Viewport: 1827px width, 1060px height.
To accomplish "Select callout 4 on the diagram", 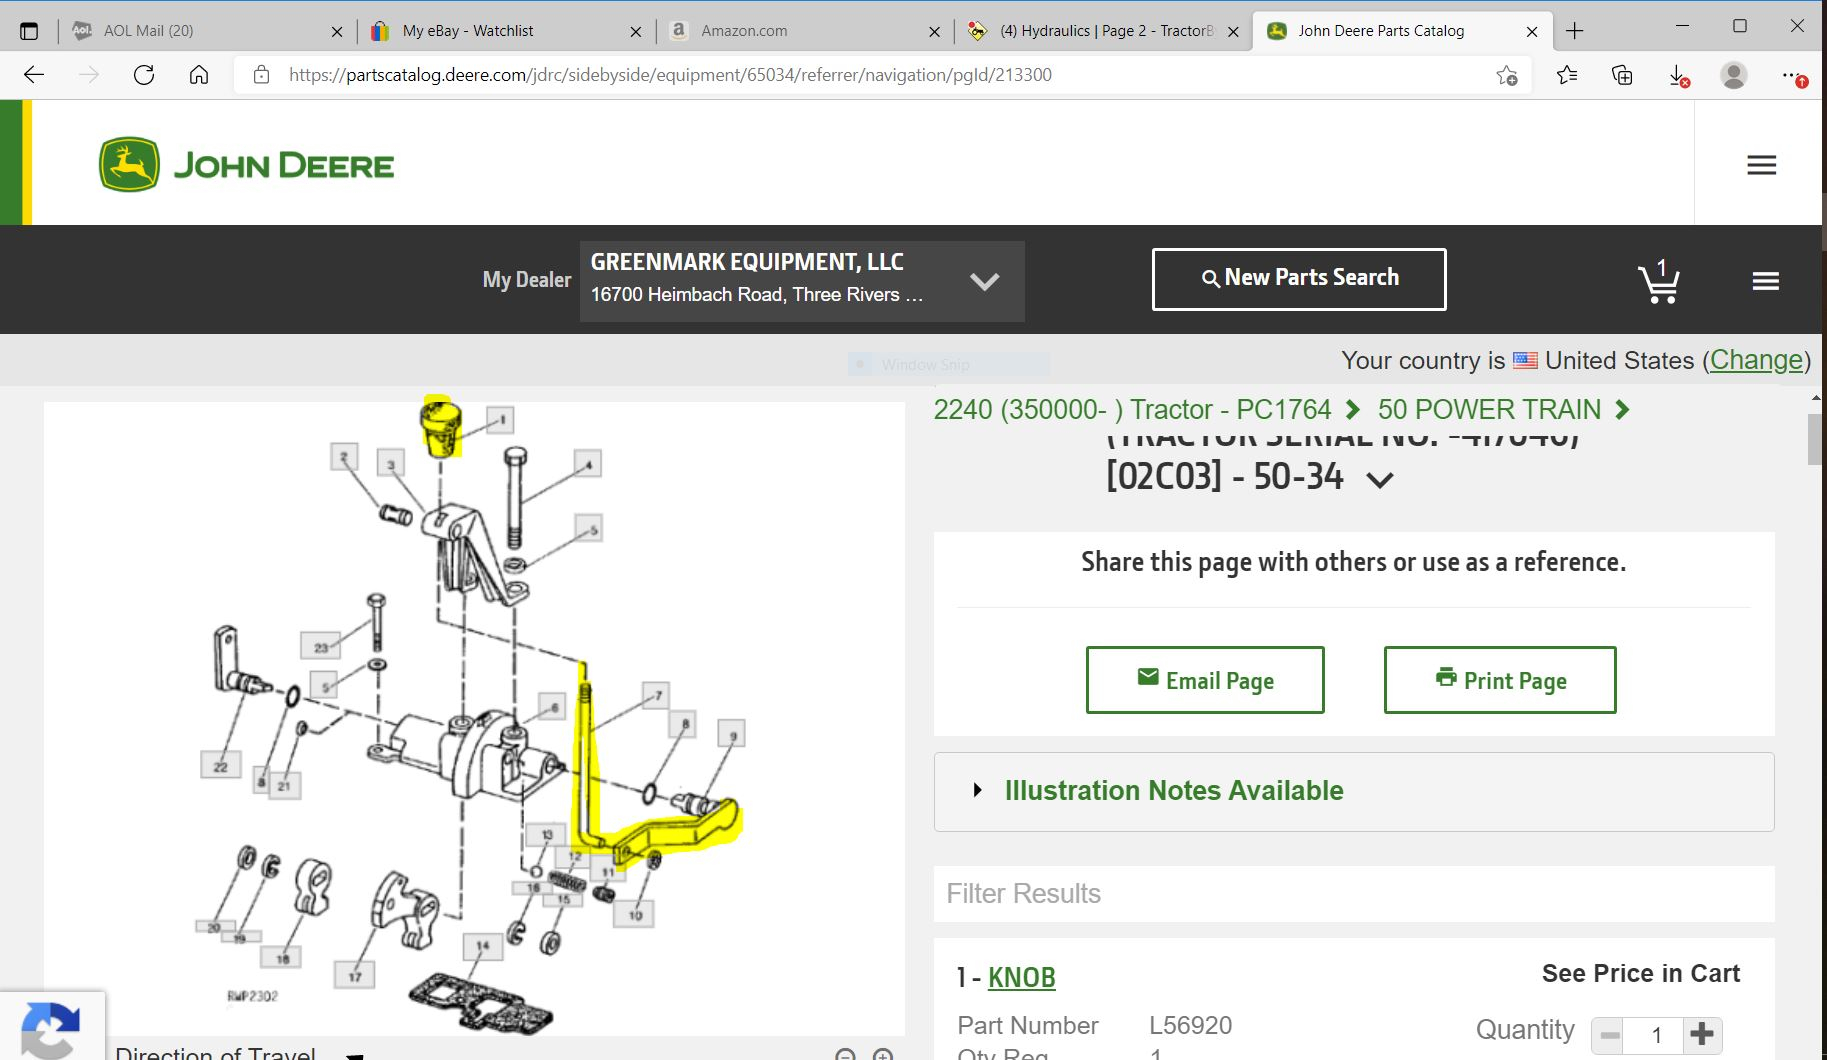I will click(x=588, y=464).
